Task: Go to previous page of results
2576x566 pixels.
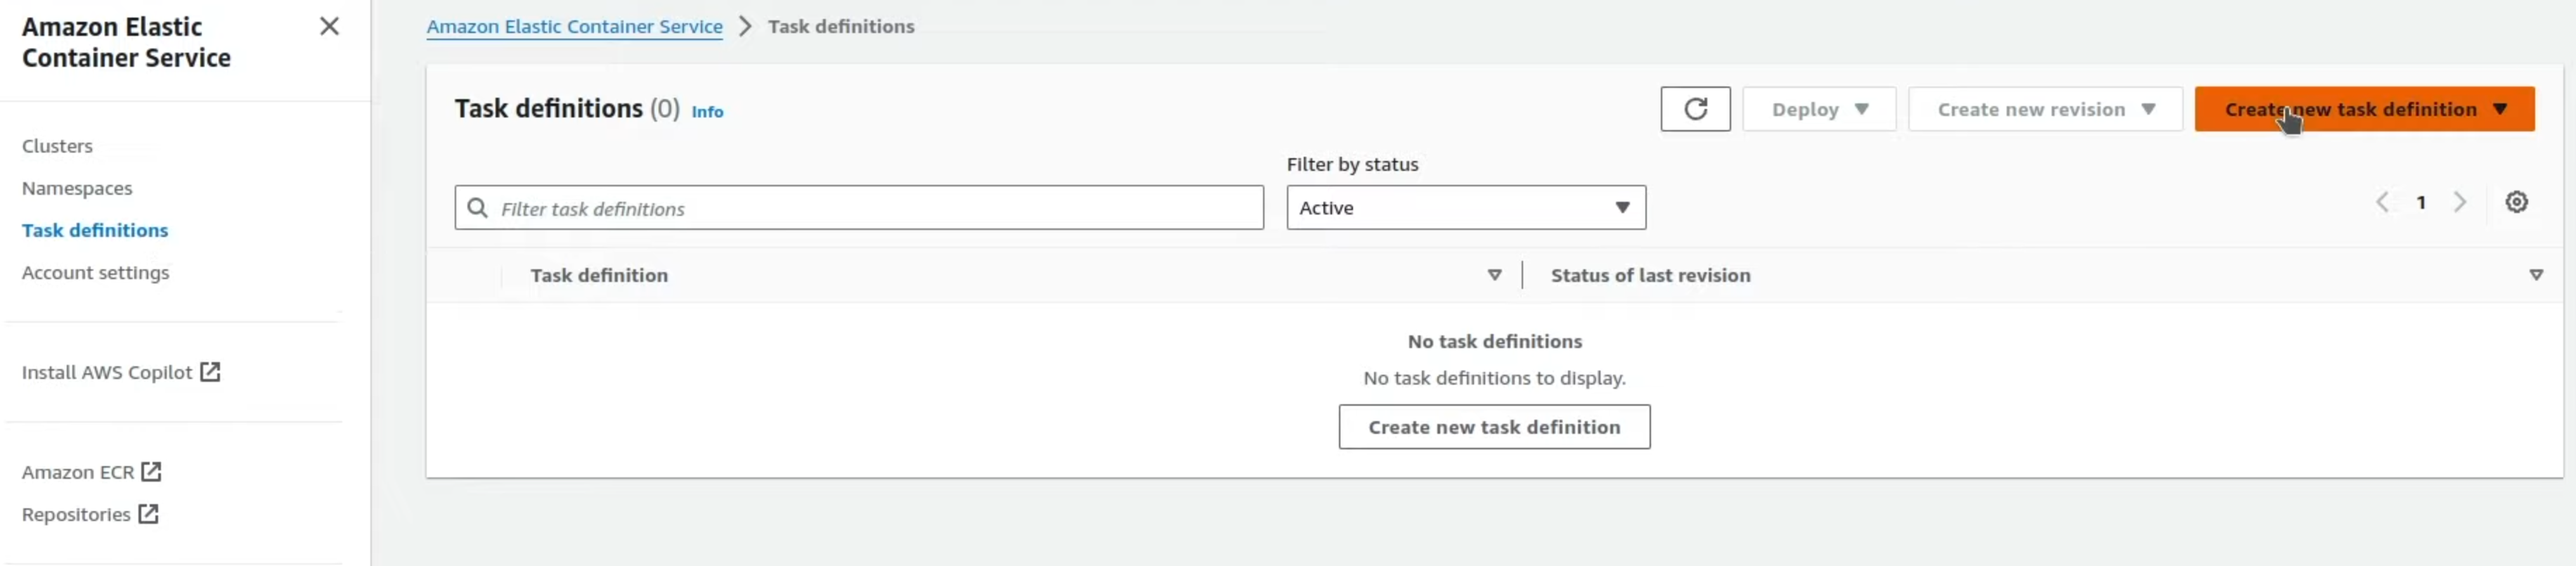Action: coord(2383,202)
